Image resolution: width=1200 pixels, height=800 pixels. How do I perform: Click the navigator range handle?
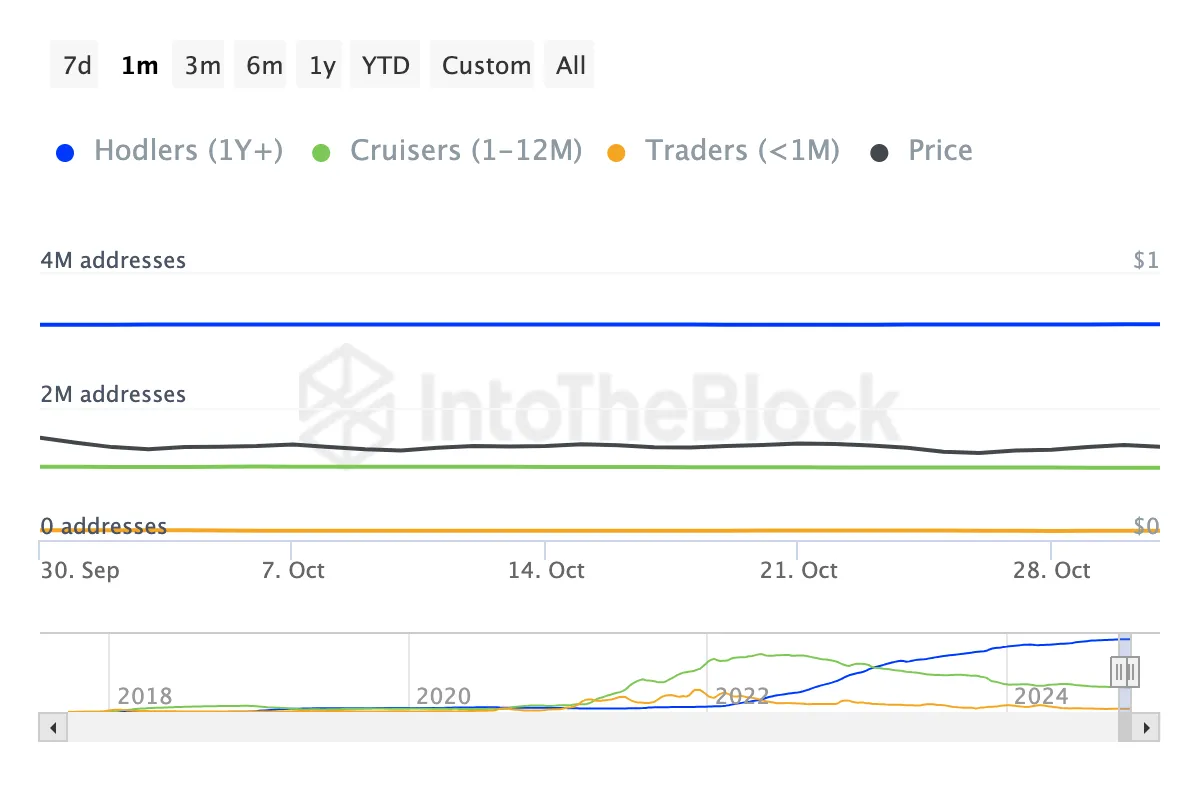(1125, 670)
